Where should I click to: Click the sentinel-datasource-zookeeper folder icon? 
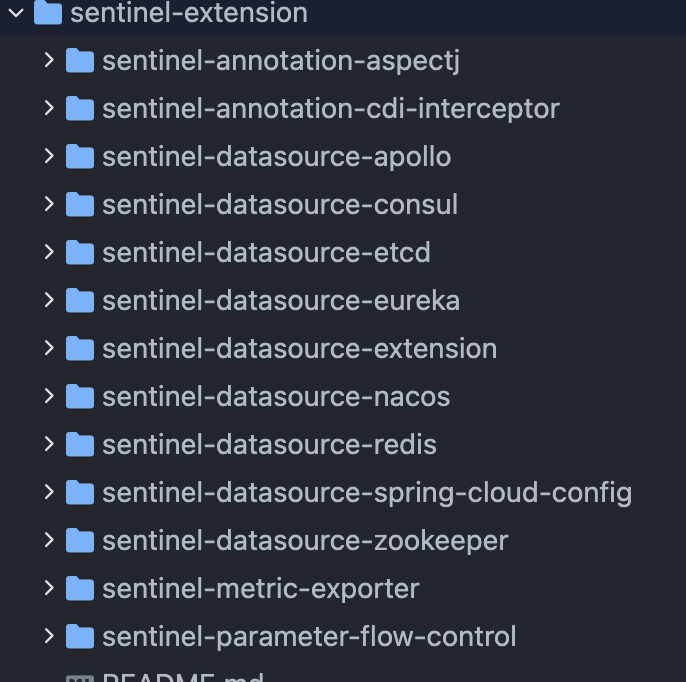click(x=80, y=540)
